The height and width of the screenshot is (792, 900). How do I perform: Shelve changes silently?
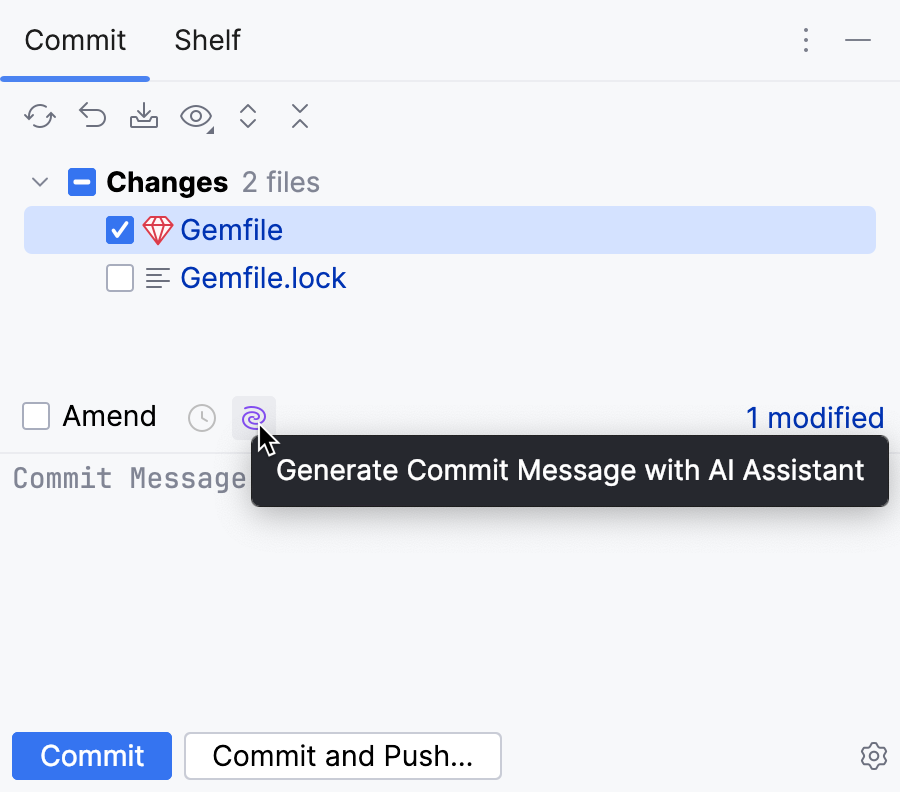click(143, 116)
